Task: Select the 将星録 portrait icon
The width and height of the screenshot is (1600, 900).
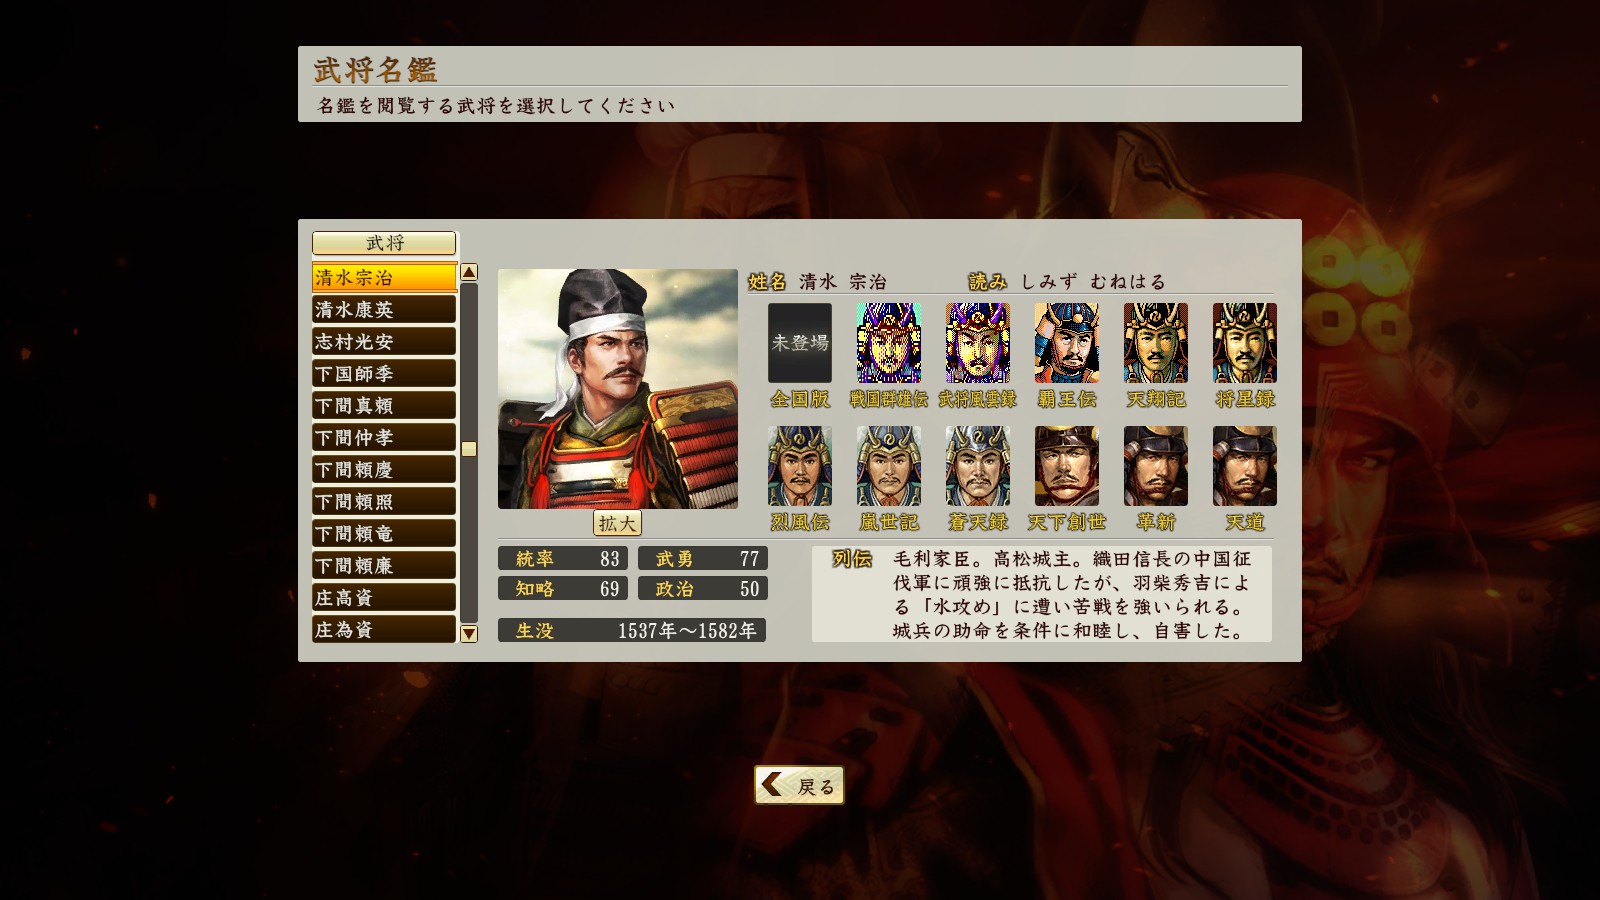Action: 1245,343
